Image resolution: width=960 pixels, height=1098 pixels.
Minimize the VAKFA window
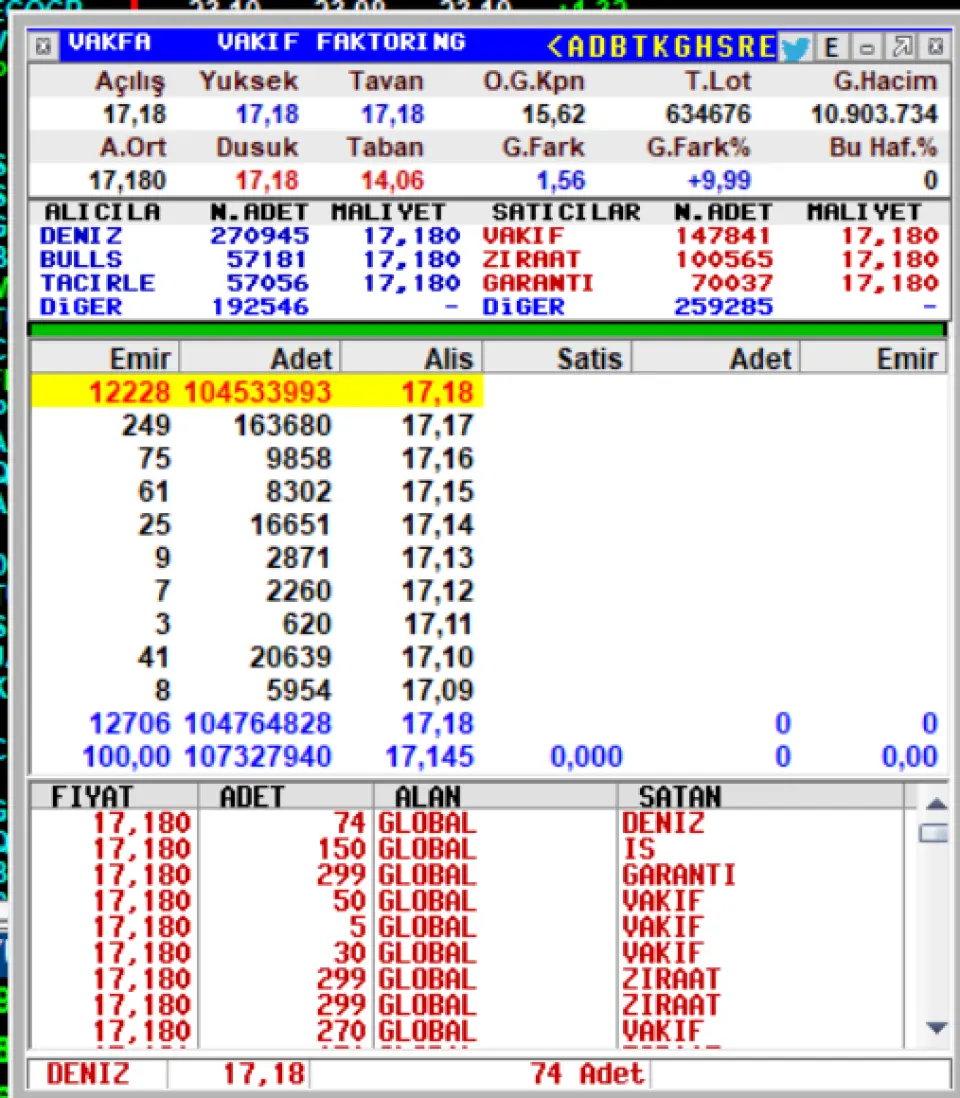tap(867, 47)
